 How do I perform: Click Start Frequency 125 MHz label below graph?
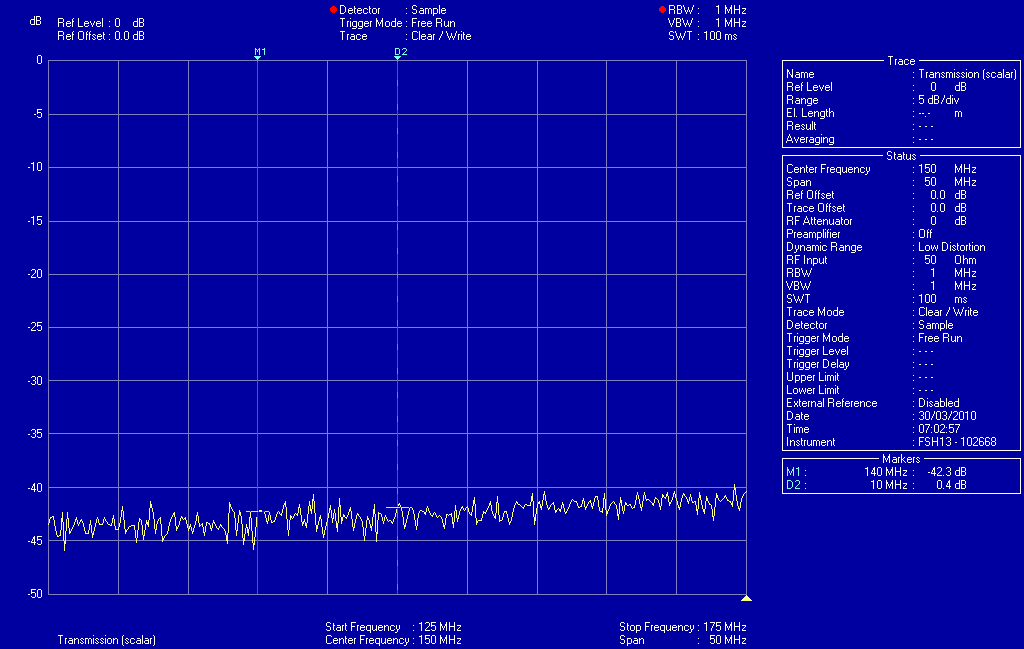click(x=392, y=627)
